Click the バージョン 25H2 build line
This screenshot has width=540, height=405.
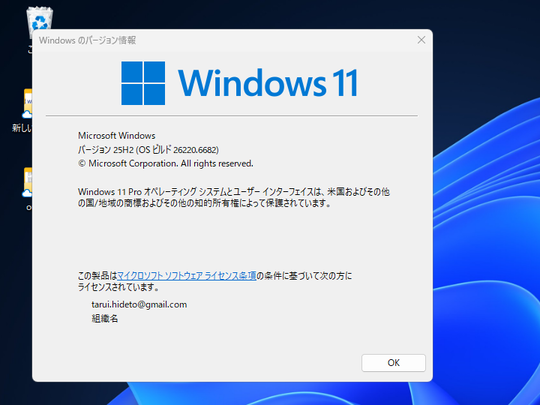pyautogui.click(x=148, y=150)
